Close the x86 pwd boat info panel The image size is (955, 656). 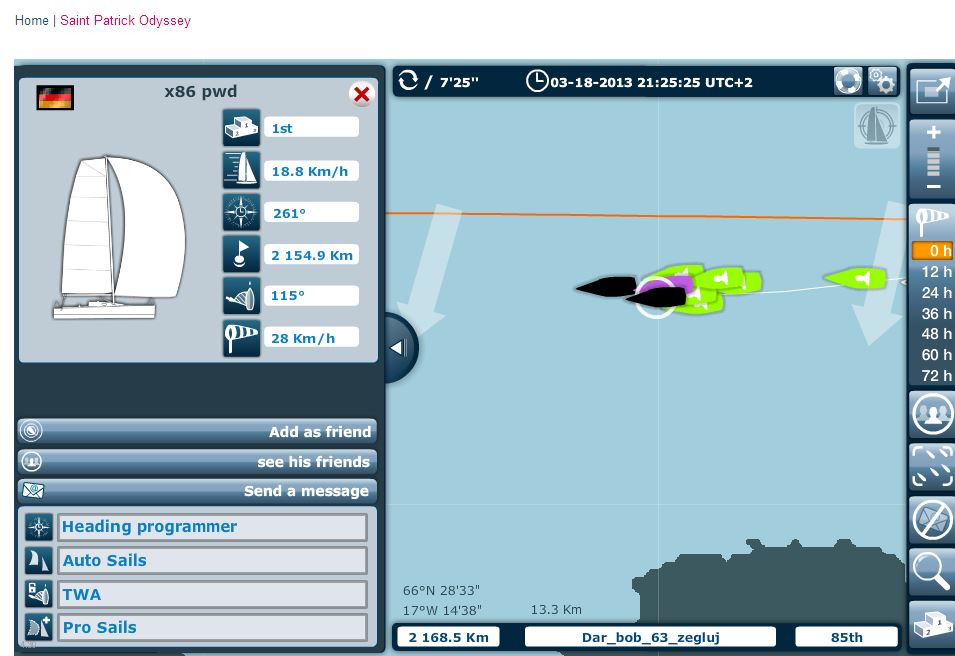tap(361, 95)
